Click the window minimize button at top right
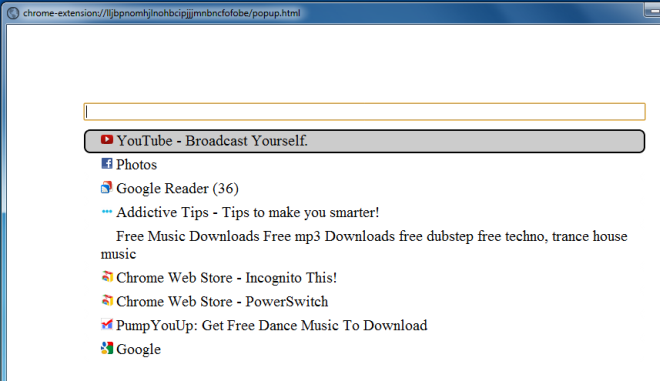 (x=652, y=10)
